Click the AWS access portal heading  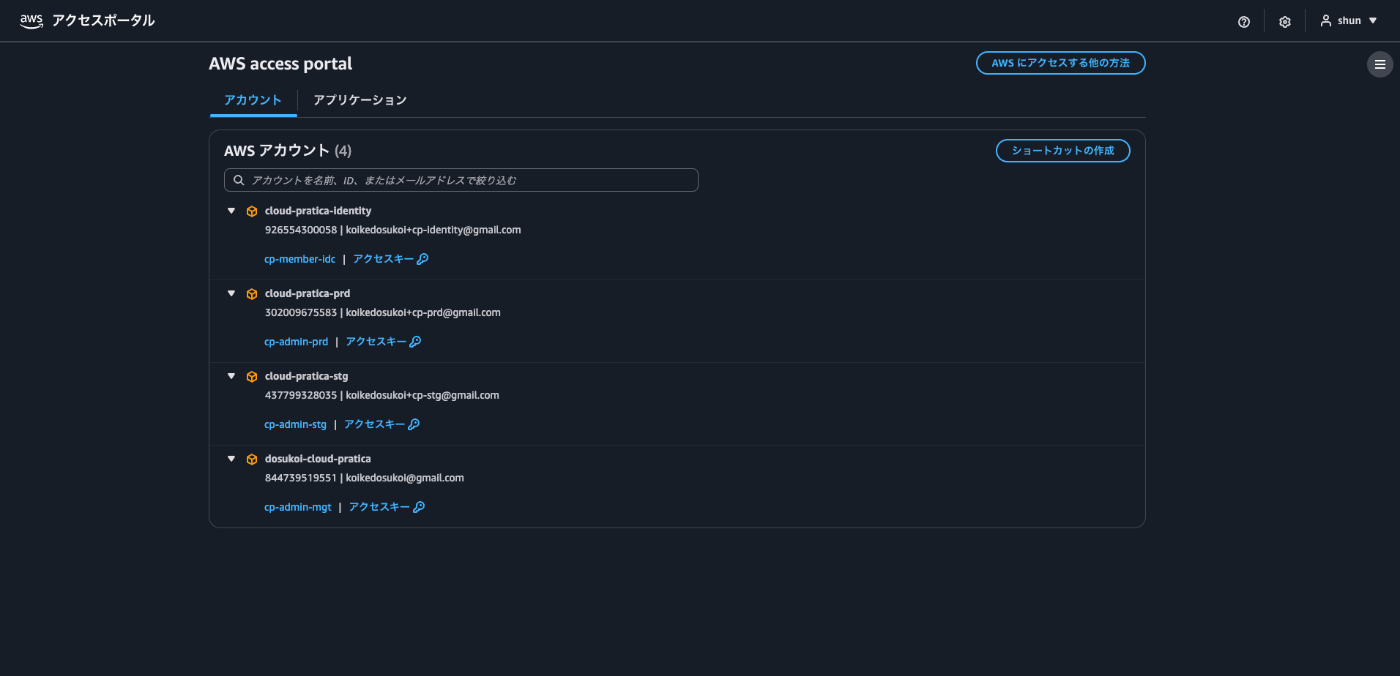[x=280, y=64]
